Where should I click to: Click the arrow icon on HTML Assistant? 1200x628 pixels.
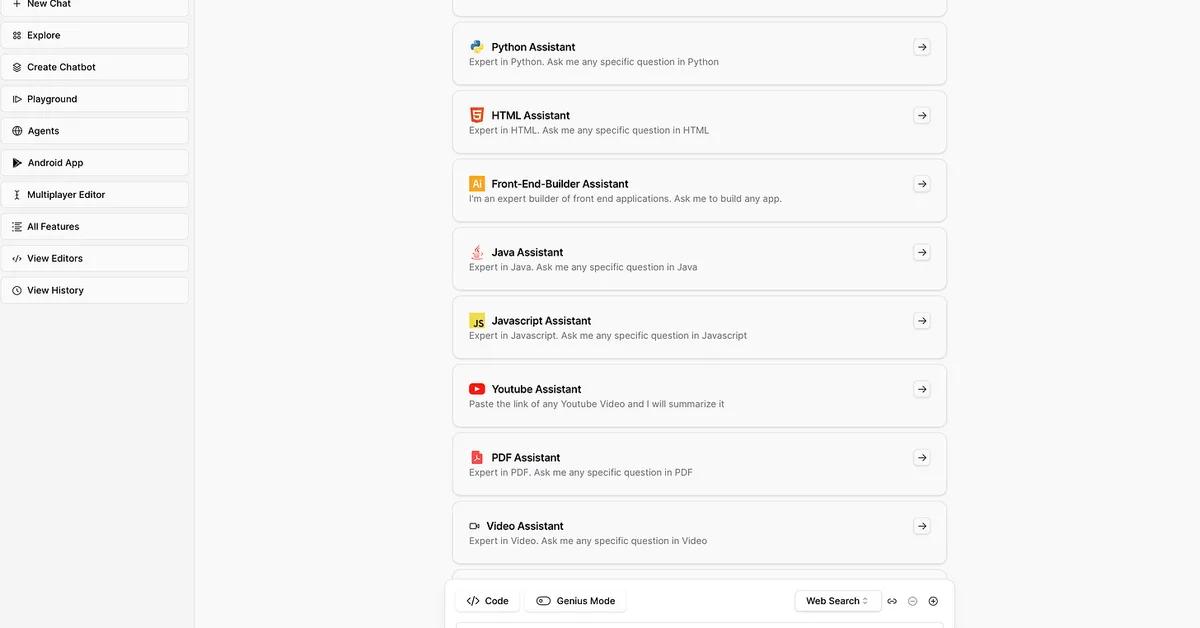[x=922, y=116]
